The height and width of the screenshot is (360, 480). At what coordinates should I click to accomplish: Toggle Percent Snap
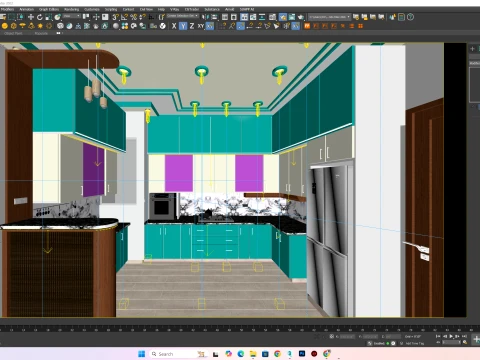coord(134,17)
